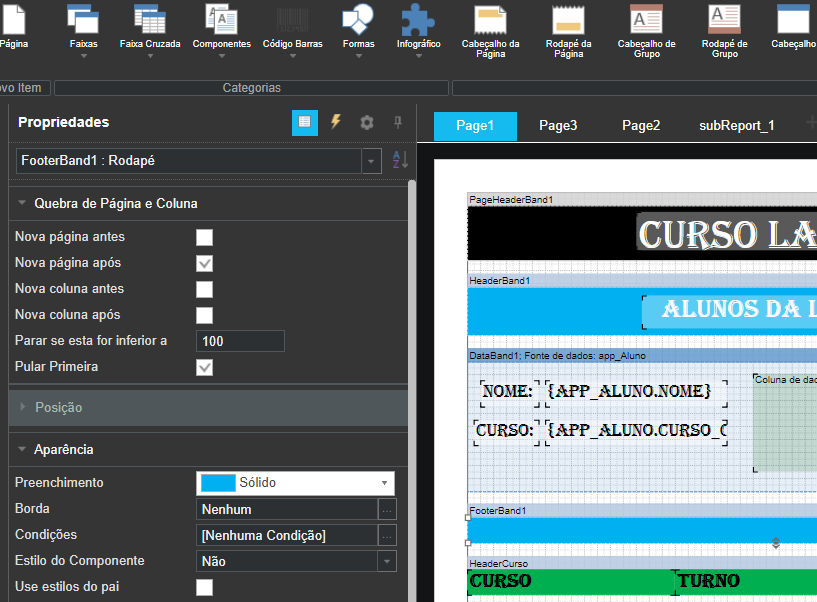Click the Condições value field
The image size is (817, 602).
click(x=287, y=535)
